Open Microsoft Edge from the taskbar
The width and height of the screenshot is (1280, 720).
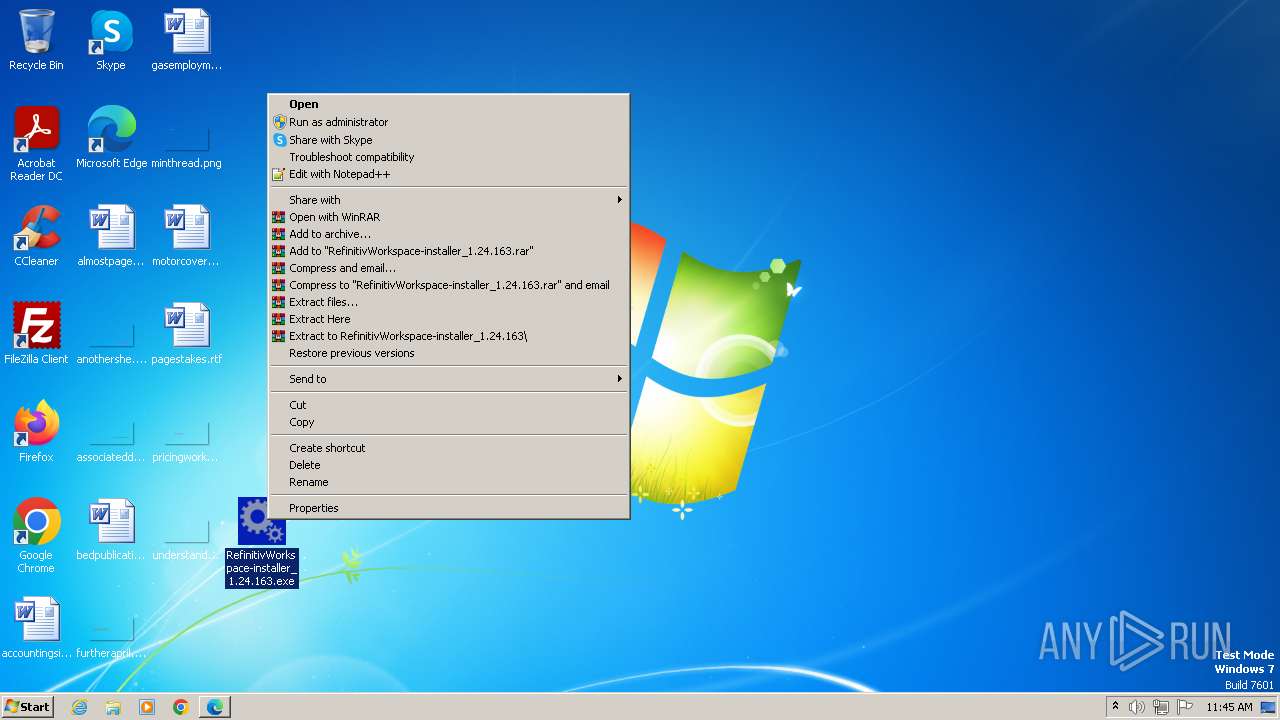[x=215, y=707]
